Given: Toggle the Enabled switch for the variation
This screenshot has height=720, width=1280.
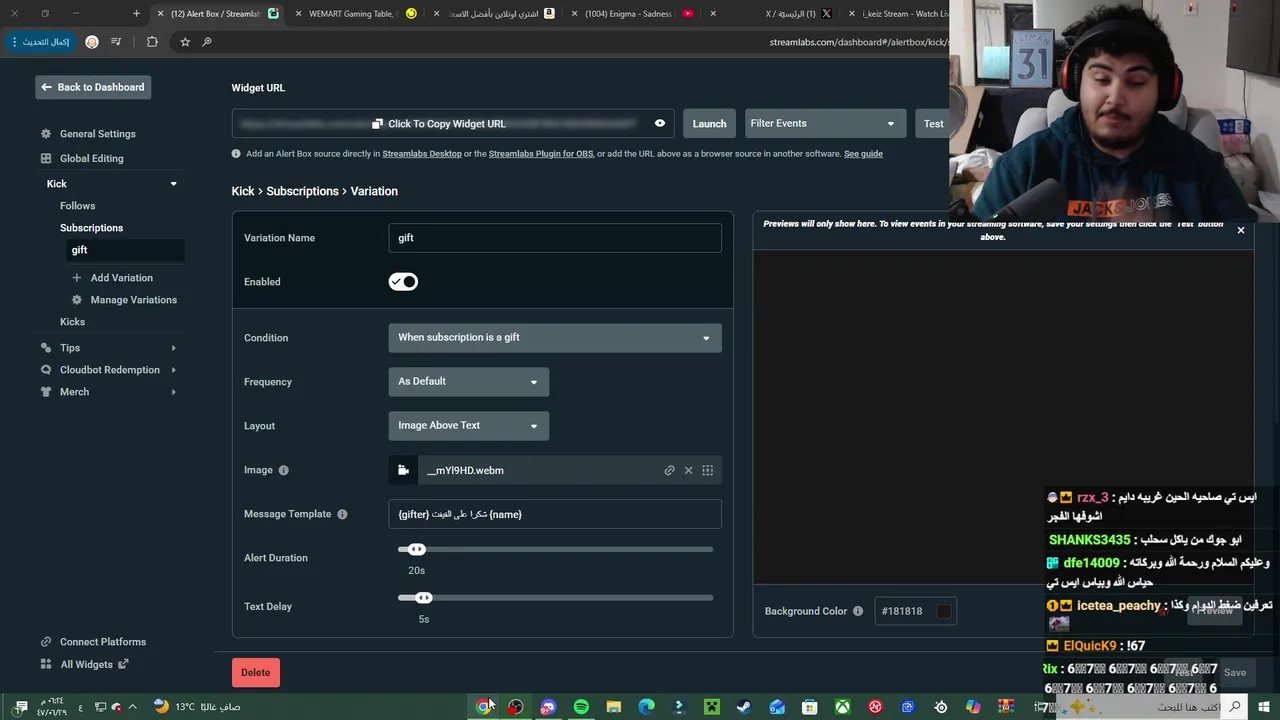Looking at the screenshot, I should 403,282.
